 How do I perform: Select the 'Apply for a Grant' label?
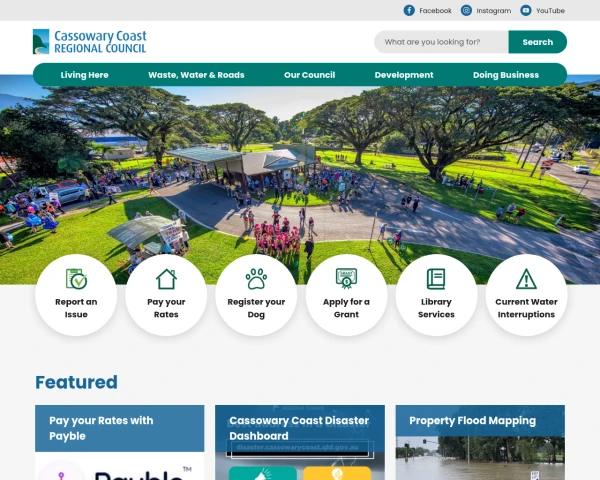(x=346, y=308)
